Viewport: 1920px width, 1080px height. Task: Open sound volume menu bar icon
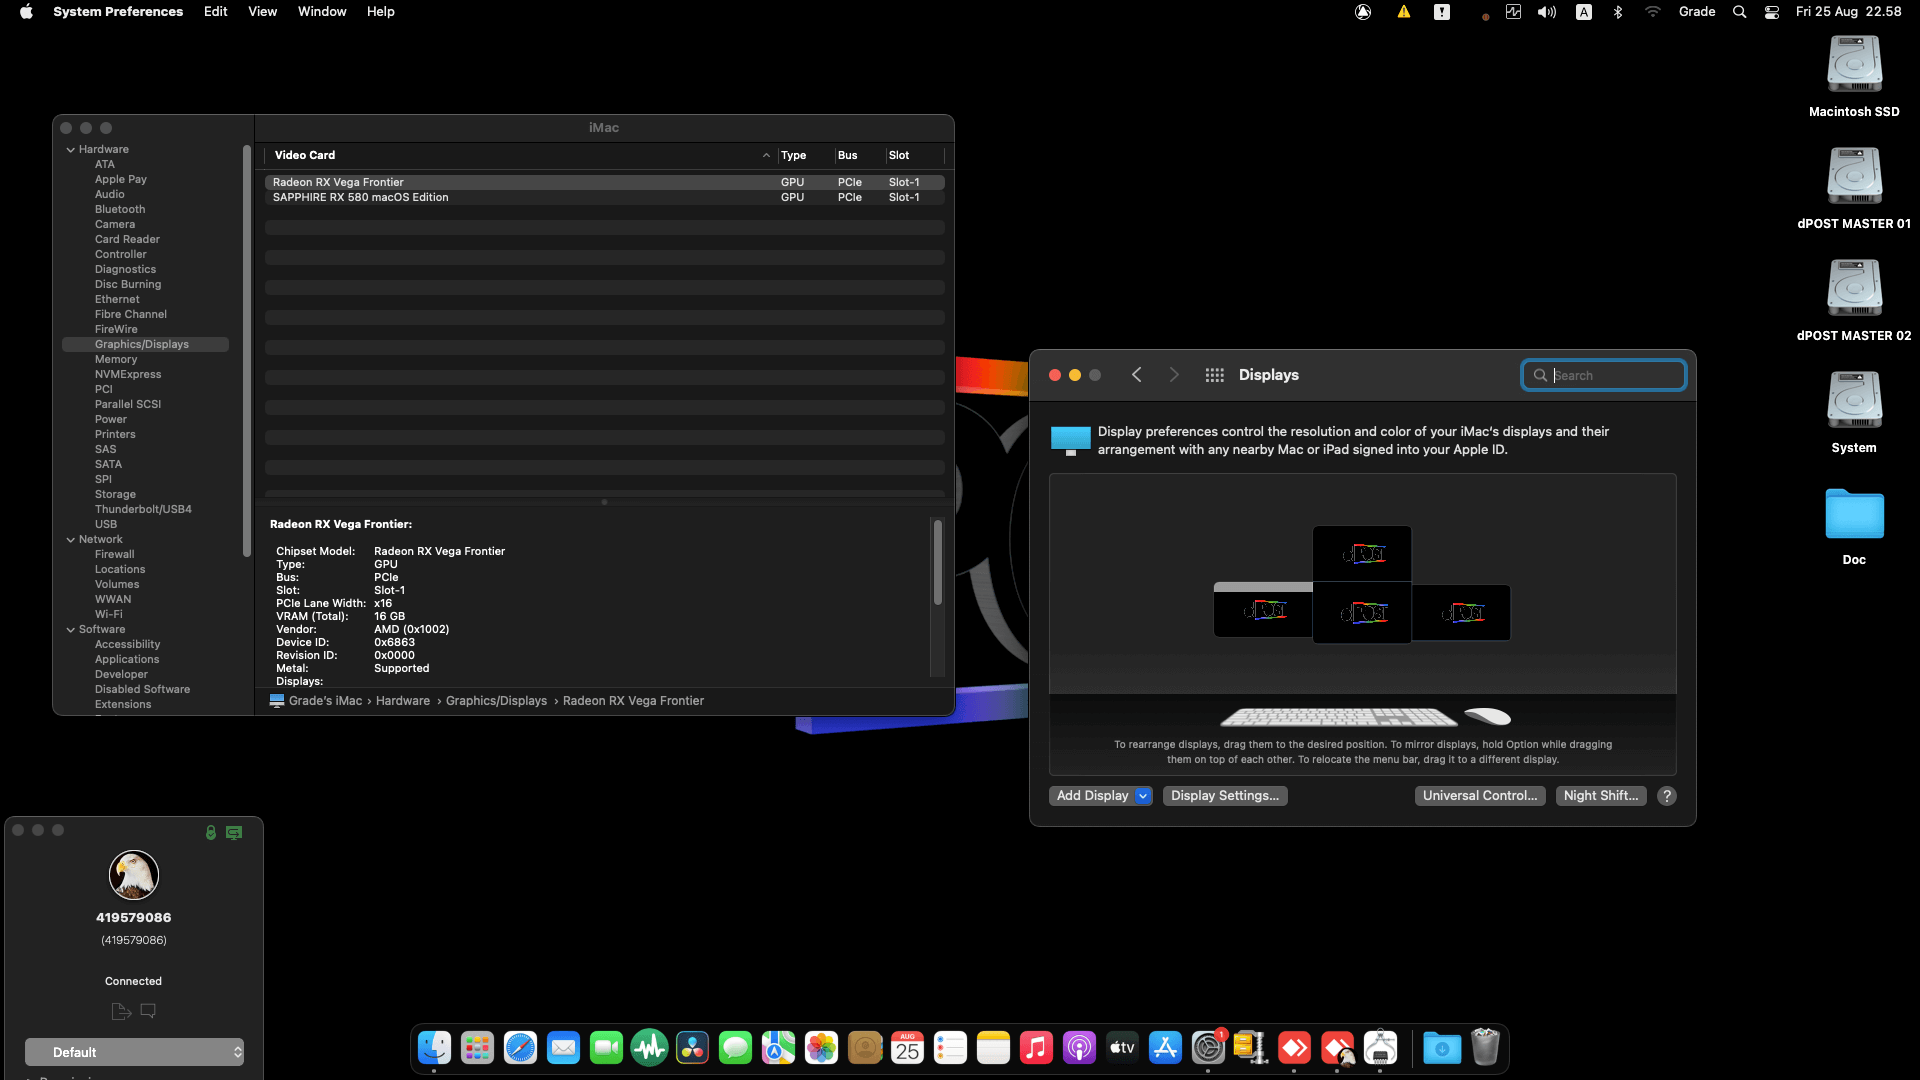click(1547, 12)
